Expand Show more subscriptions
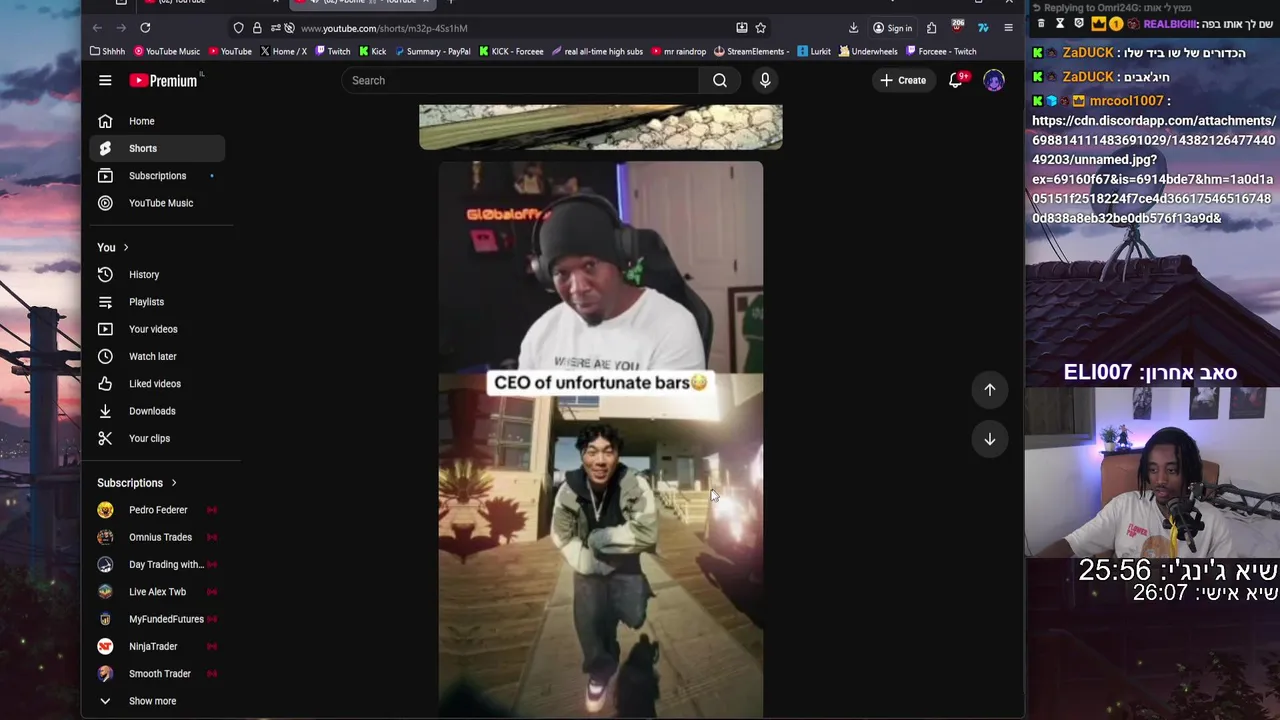 click(157, 701)
